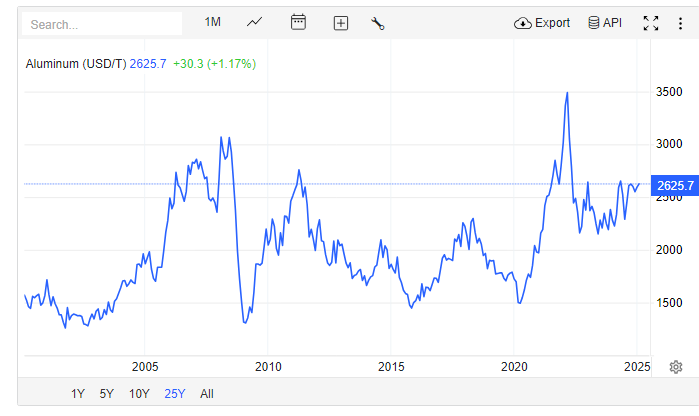Show All historical data range
Image resolution: width=699 pixels, height=416 pixels.
[x=207, y=393]
